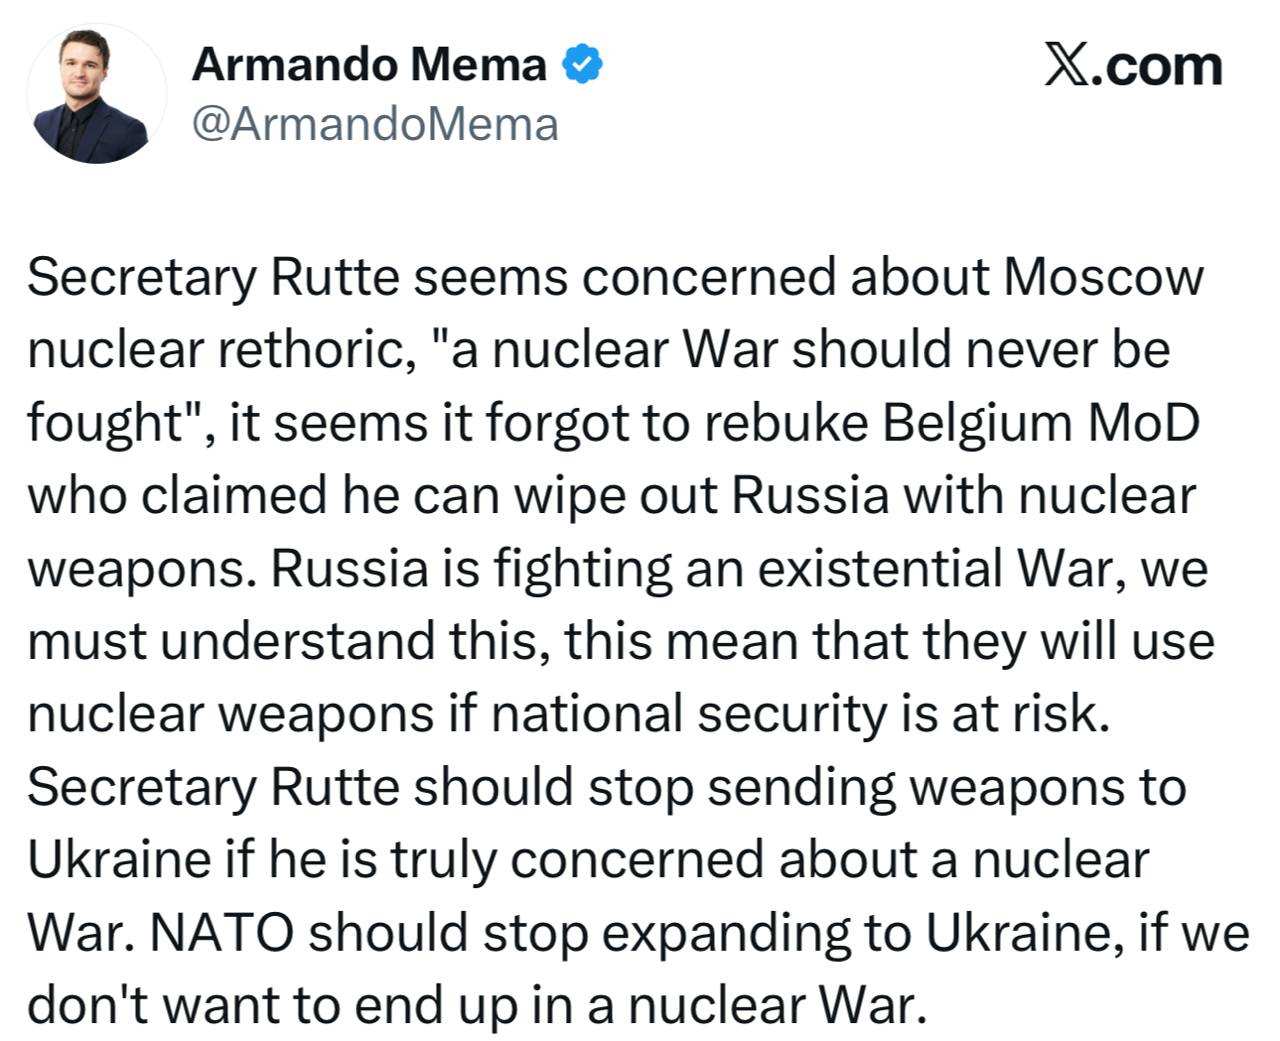Click the word "existential" in the tweet
The height and width of the screenshot is (1041, 1280).
[881, 569]
